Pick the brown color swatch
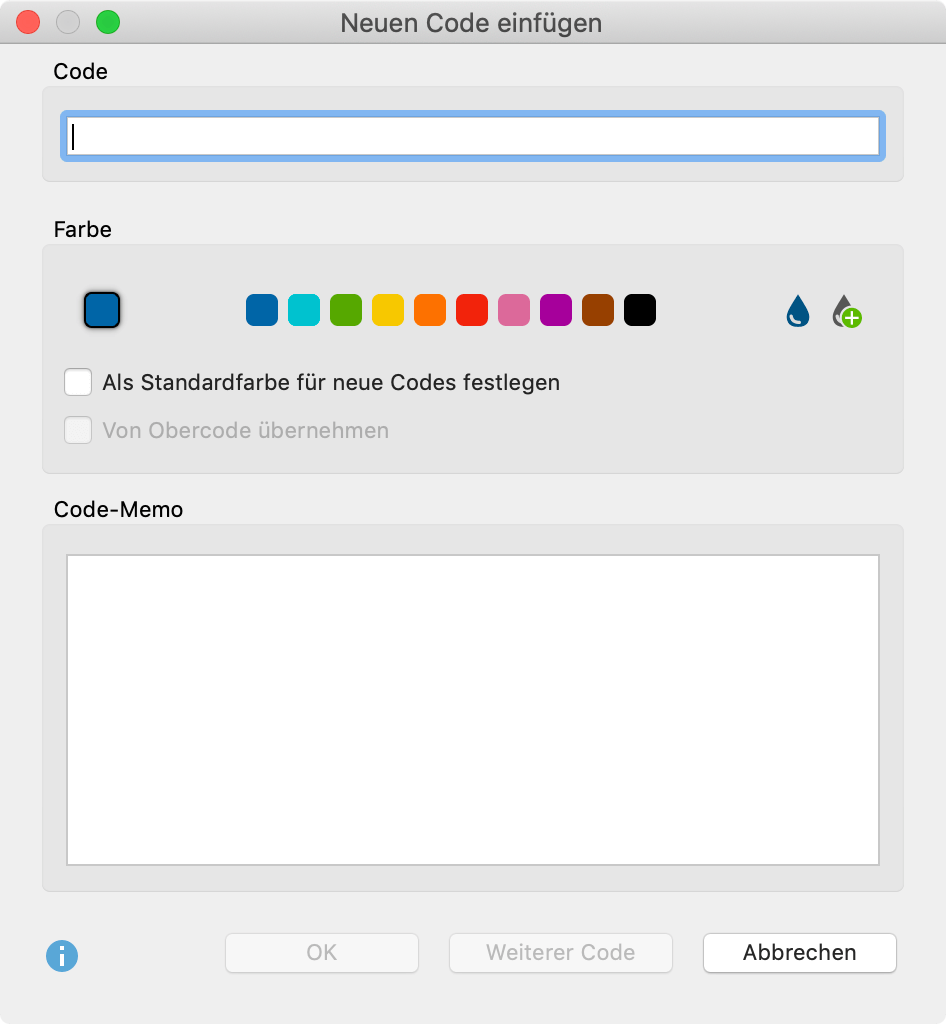This screenshot has height=1024, width=946. click(x=598, y=310)
